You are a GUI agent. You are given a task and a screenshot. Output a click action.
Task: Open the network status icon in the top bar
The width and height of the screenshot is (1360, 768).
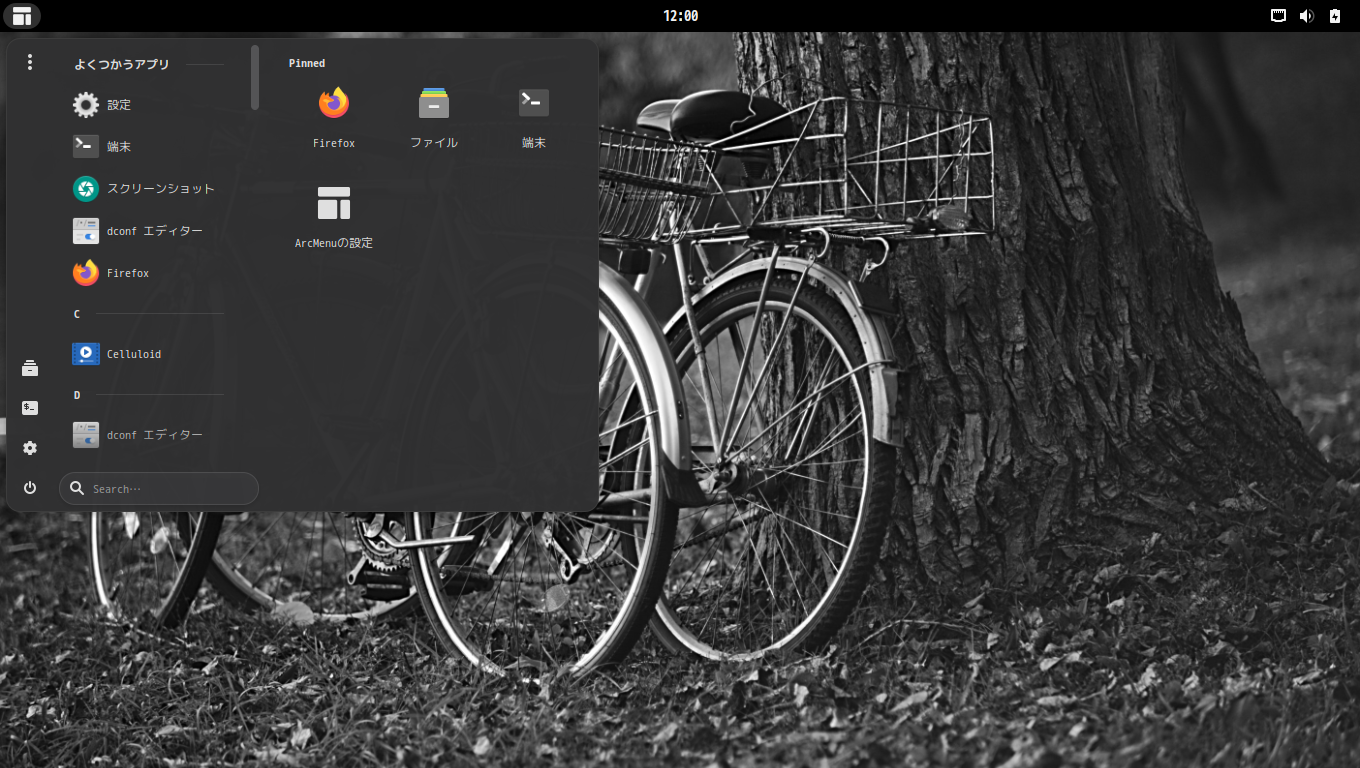click(1278, 15)
